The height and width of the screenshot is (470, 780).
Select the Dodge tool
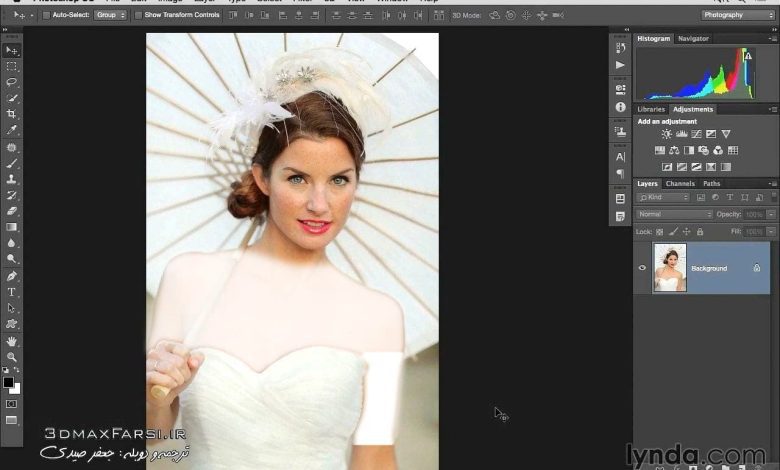11,259
